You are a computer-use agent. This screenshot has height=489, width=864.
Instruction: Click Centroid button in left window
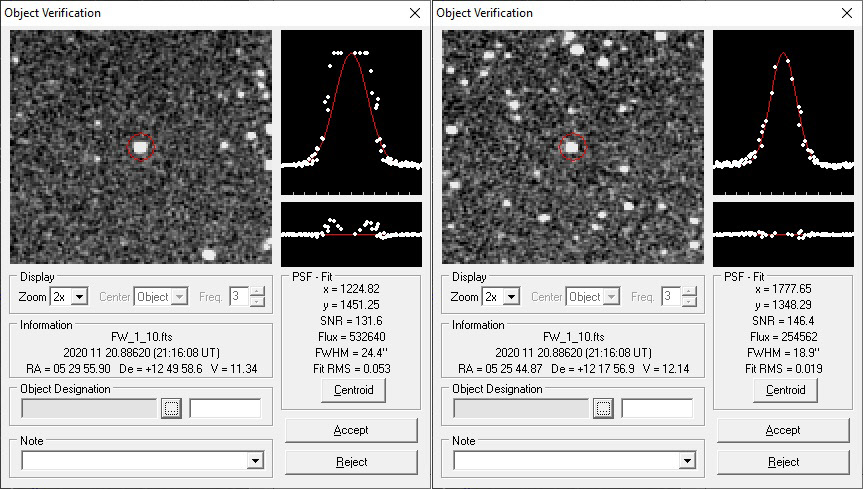click(x=353, y=390)
